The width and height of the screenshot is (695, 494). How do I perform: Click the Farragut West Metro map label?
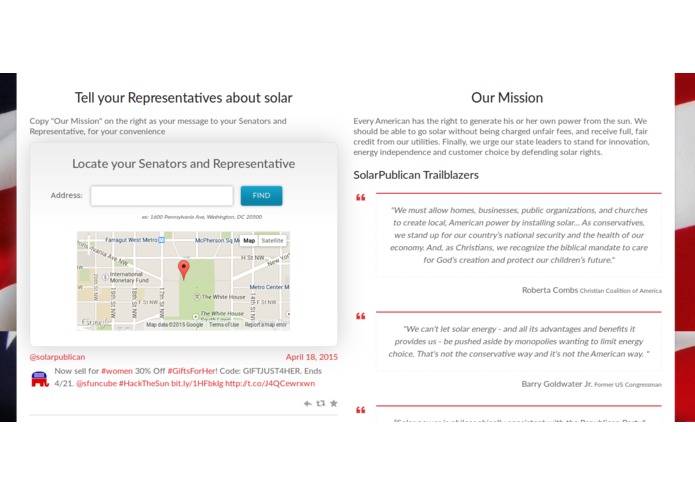131,240
